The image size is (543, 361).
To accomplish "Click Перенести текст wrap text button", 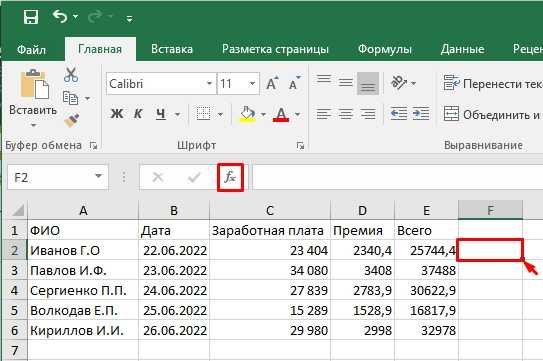I will pyautogui.click(x=492, y=83).
